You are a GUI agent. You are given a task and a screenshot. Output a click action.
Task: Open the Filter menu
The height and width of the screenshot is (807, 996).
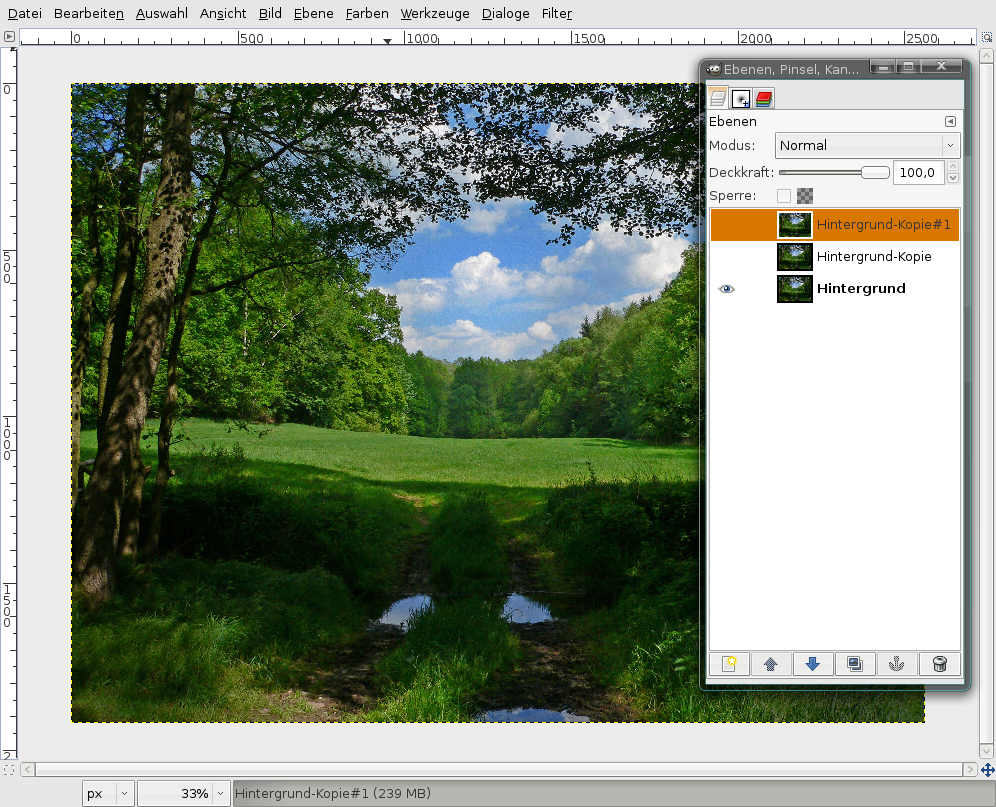pos(556,13)
